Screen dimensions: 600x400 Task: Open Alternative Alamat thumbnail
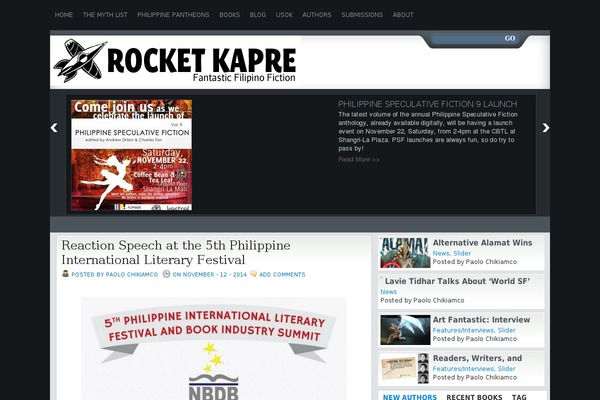click(x=405, y=253)
